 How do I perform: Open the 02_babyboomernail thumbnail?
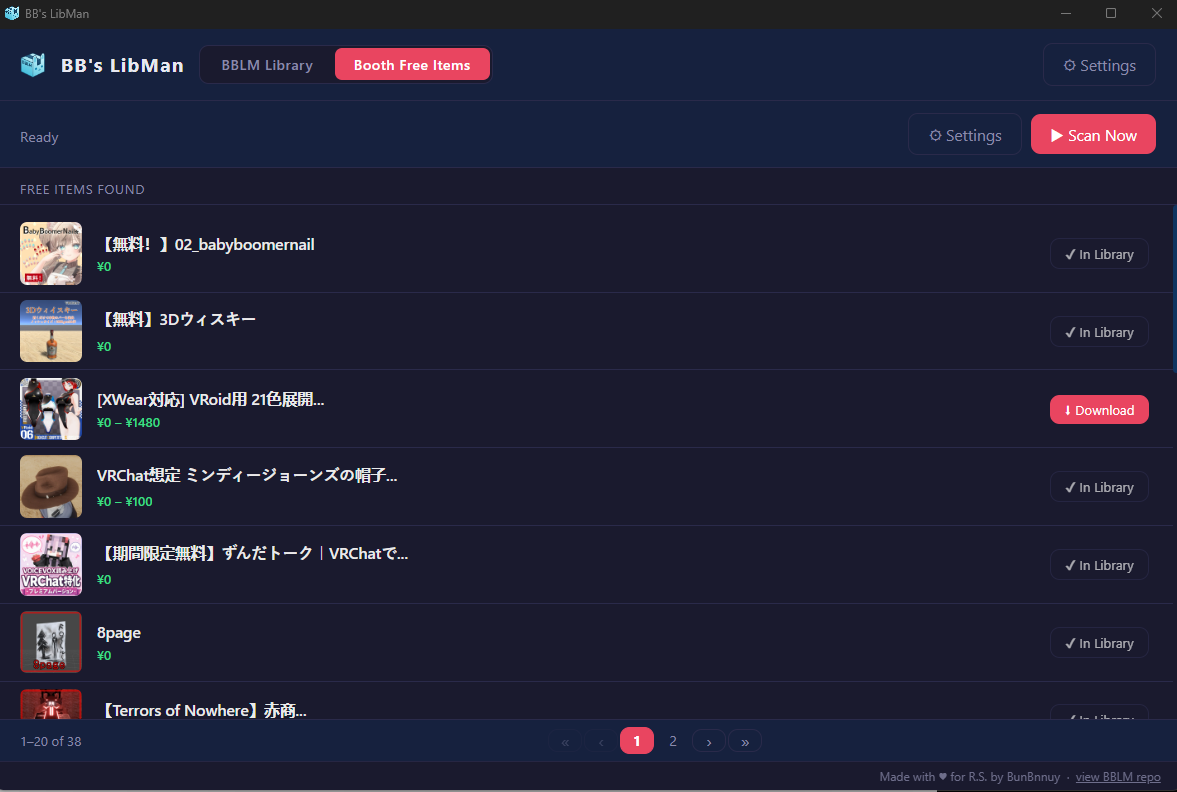(x=51, y=254)
